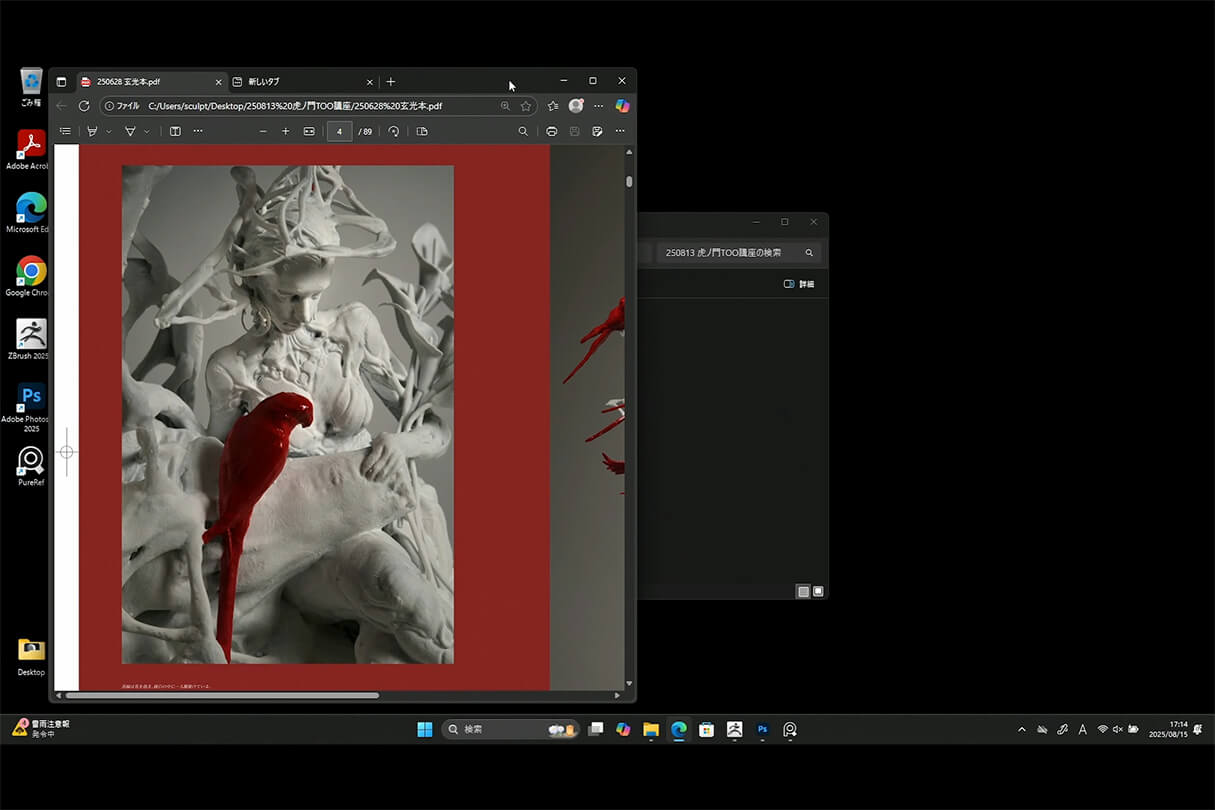1215x810 pixels.
Task: Click the zoom in plus button
Action: [285, 131]
